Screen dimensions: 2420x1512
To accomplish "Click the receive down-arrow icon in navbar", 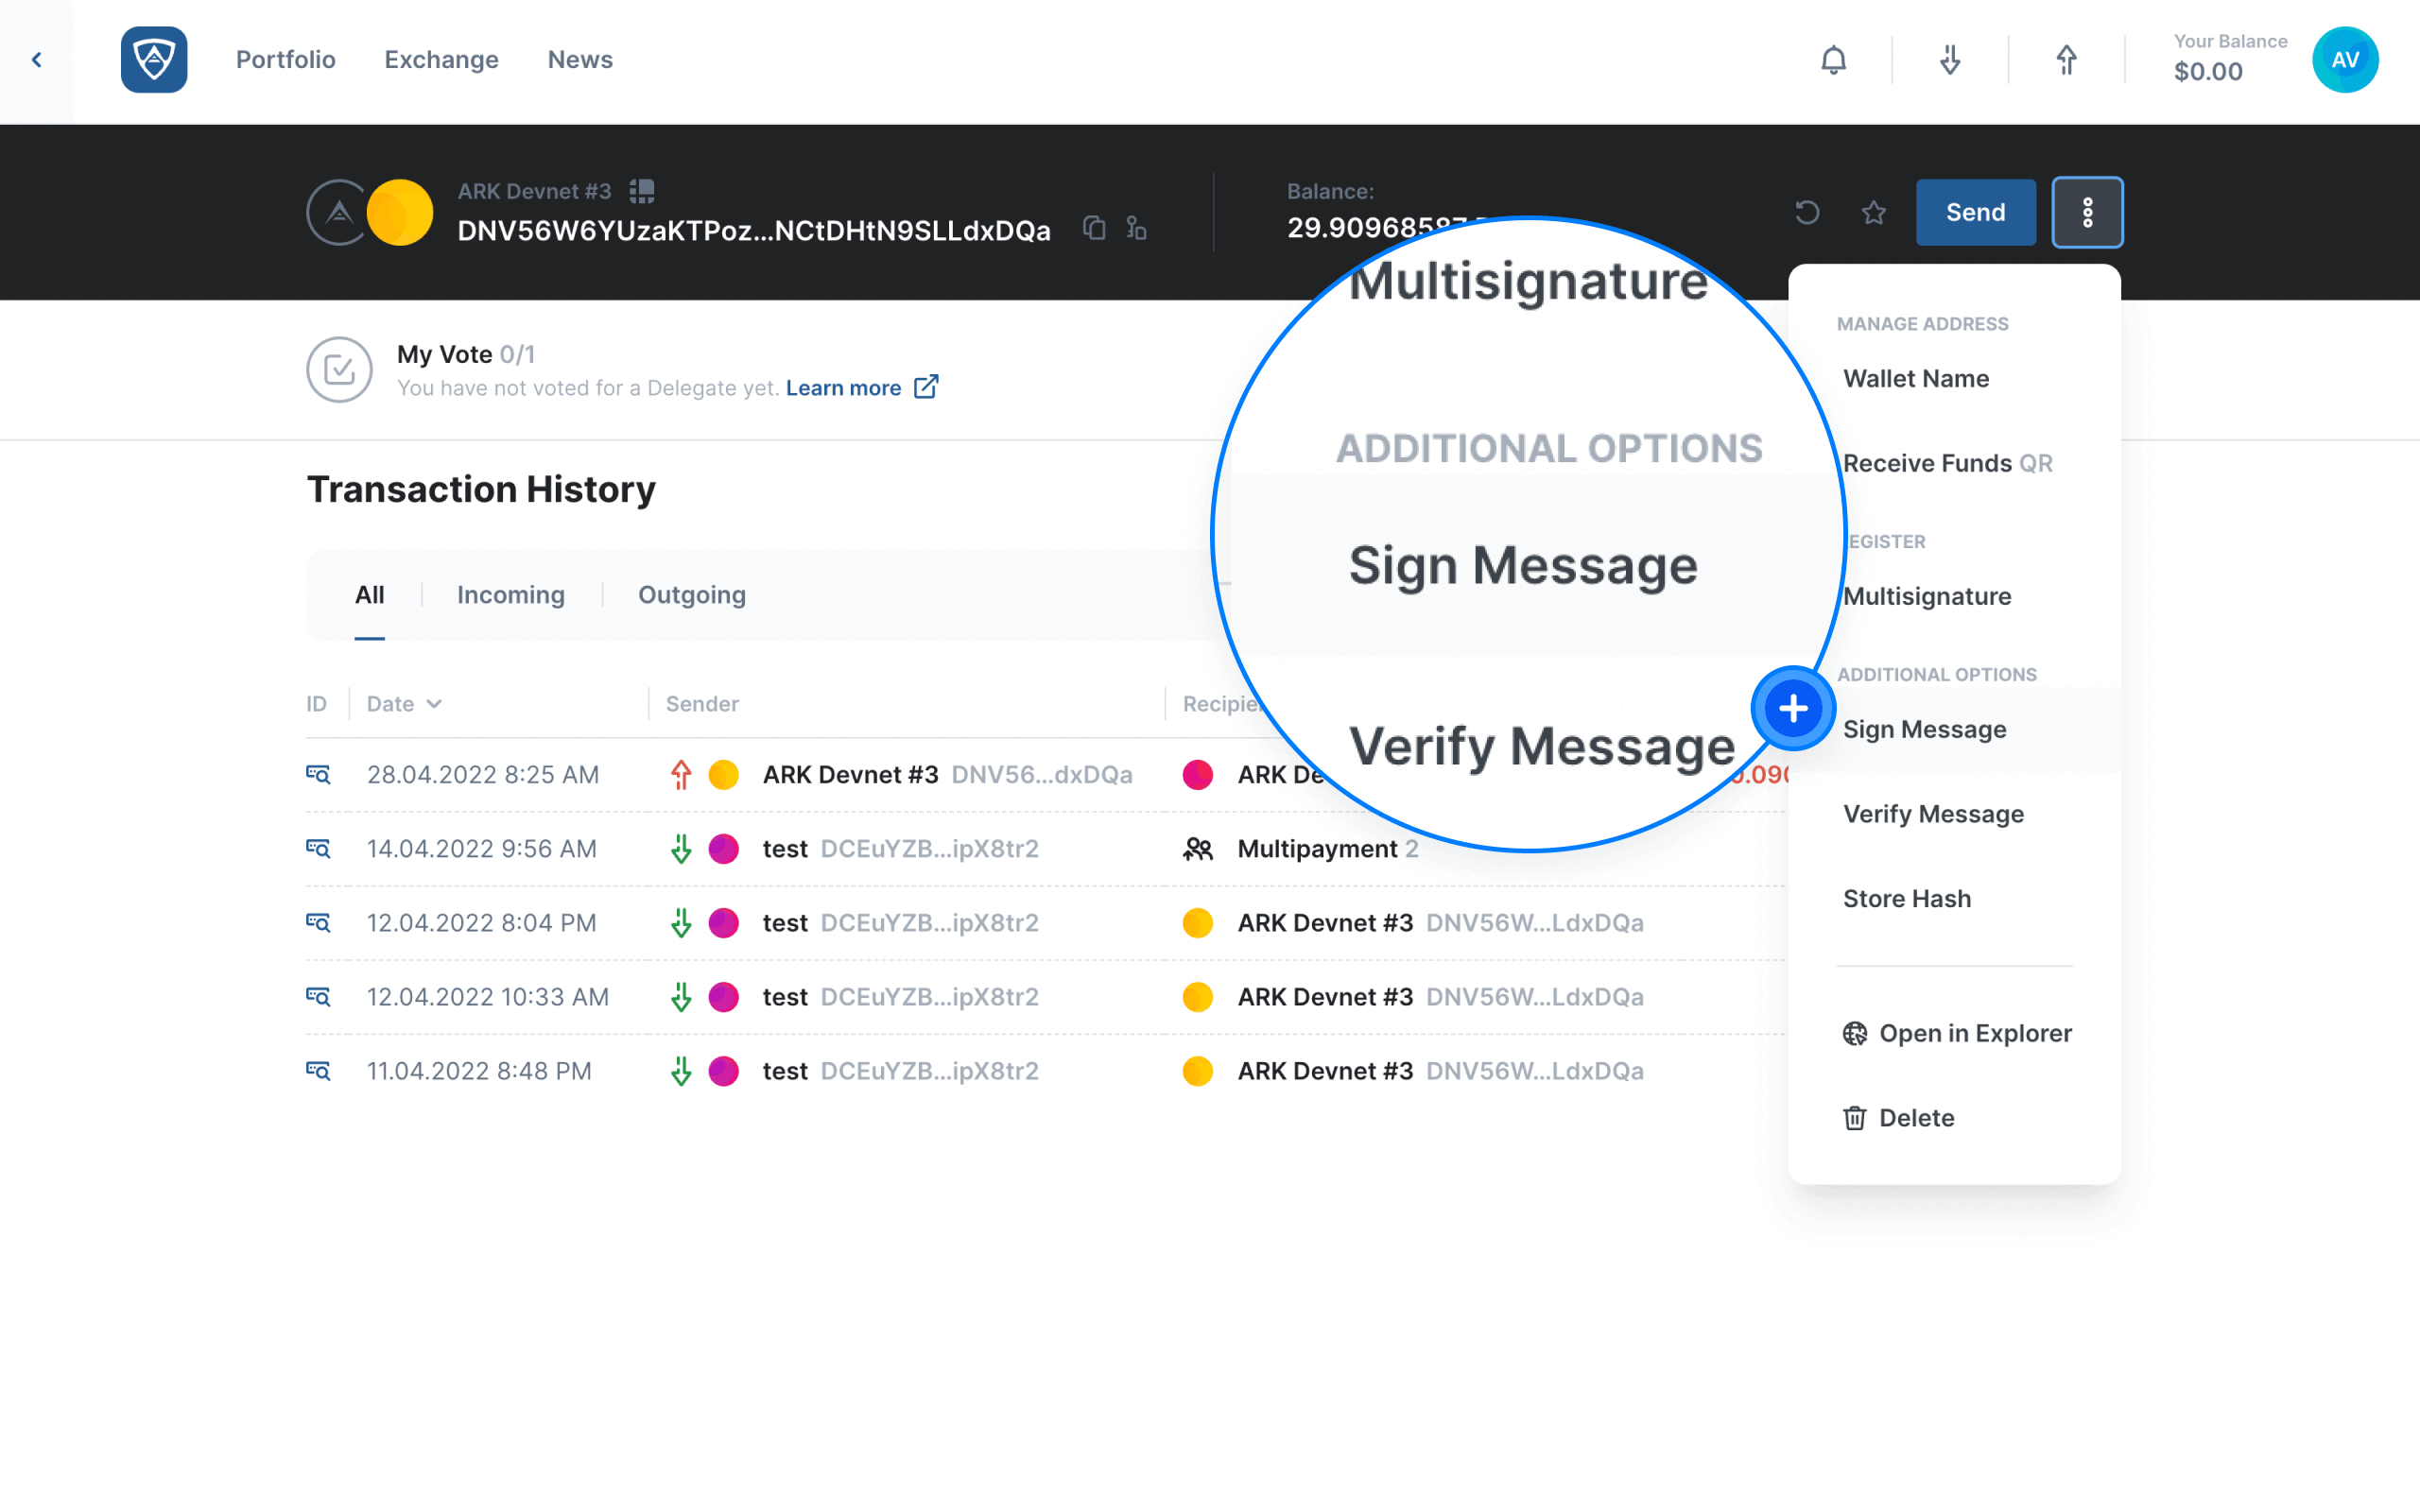I will point(1950,60).
